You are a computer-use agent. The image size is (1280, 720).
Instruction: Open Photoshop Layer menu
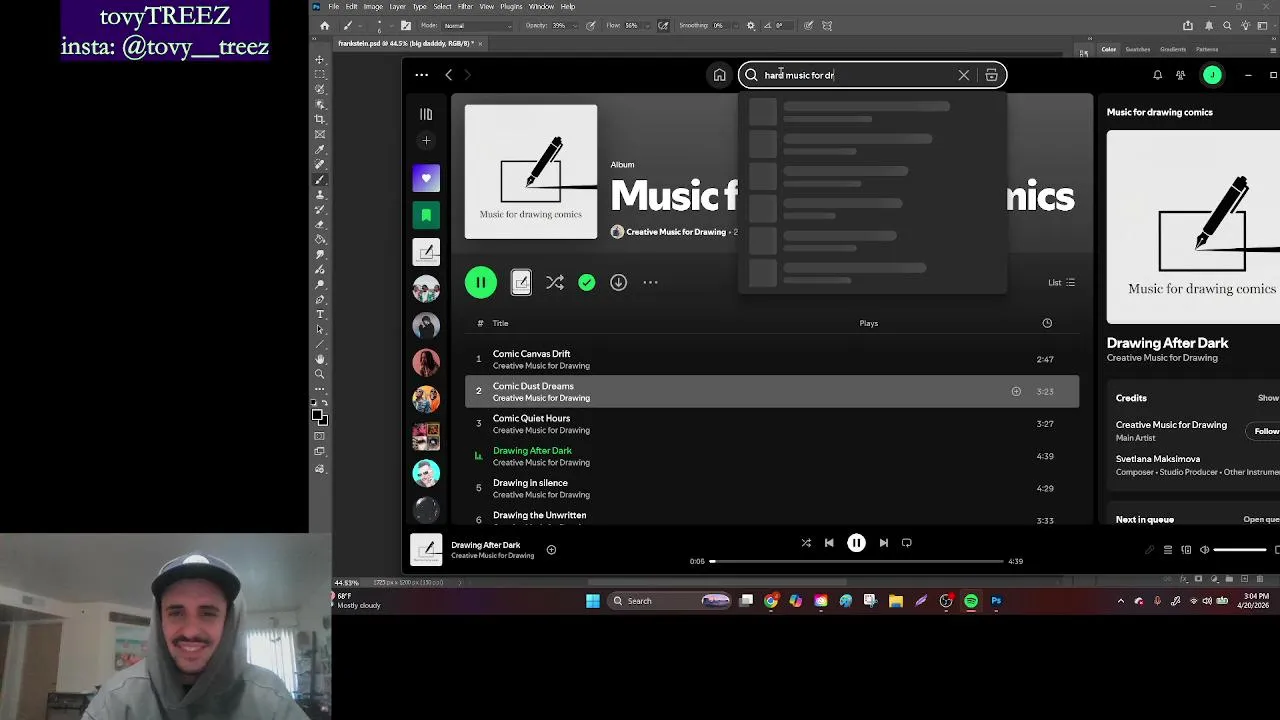(397, 6)
